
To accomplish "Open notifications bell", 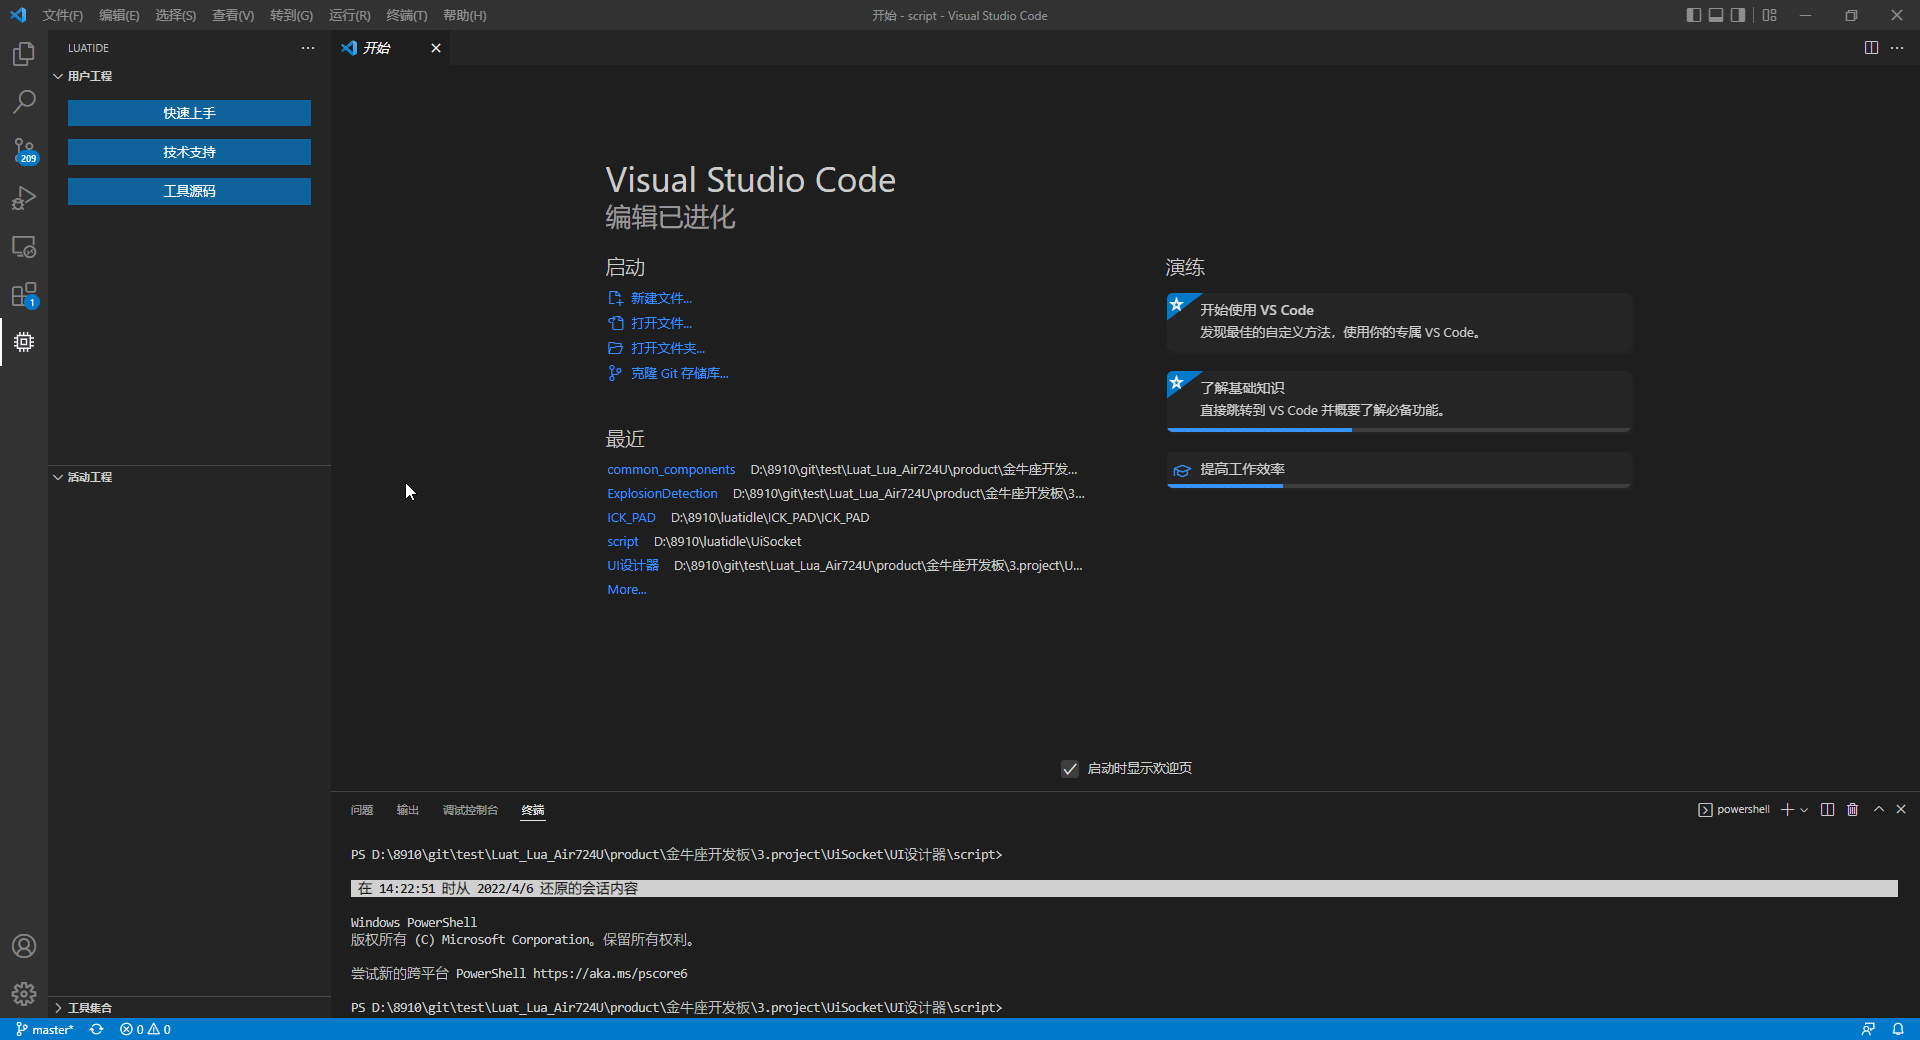I will tap(1898, 1029).
